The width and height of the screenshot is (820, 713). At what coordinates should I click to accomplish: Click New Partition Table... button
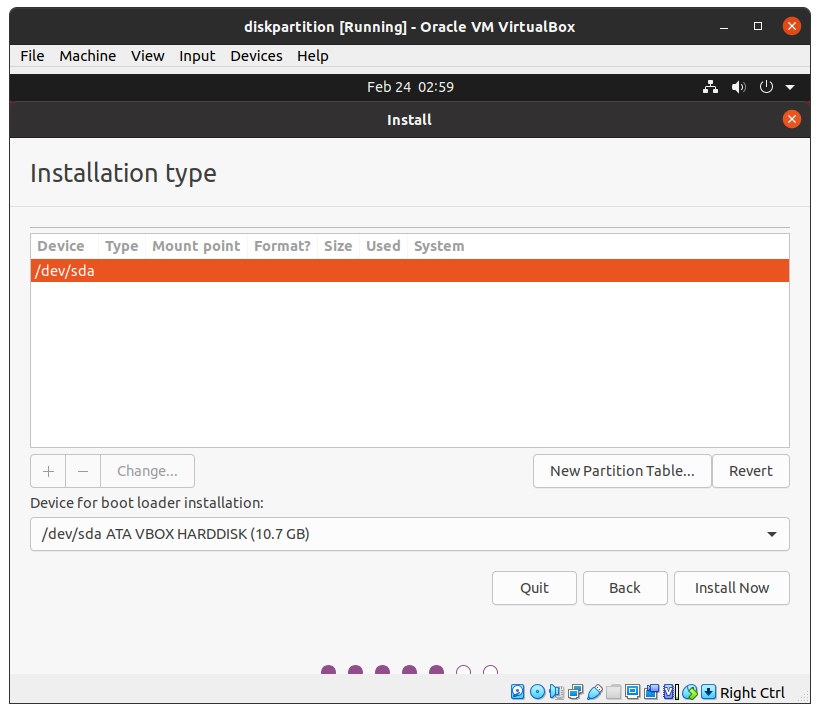click(622, 471)
